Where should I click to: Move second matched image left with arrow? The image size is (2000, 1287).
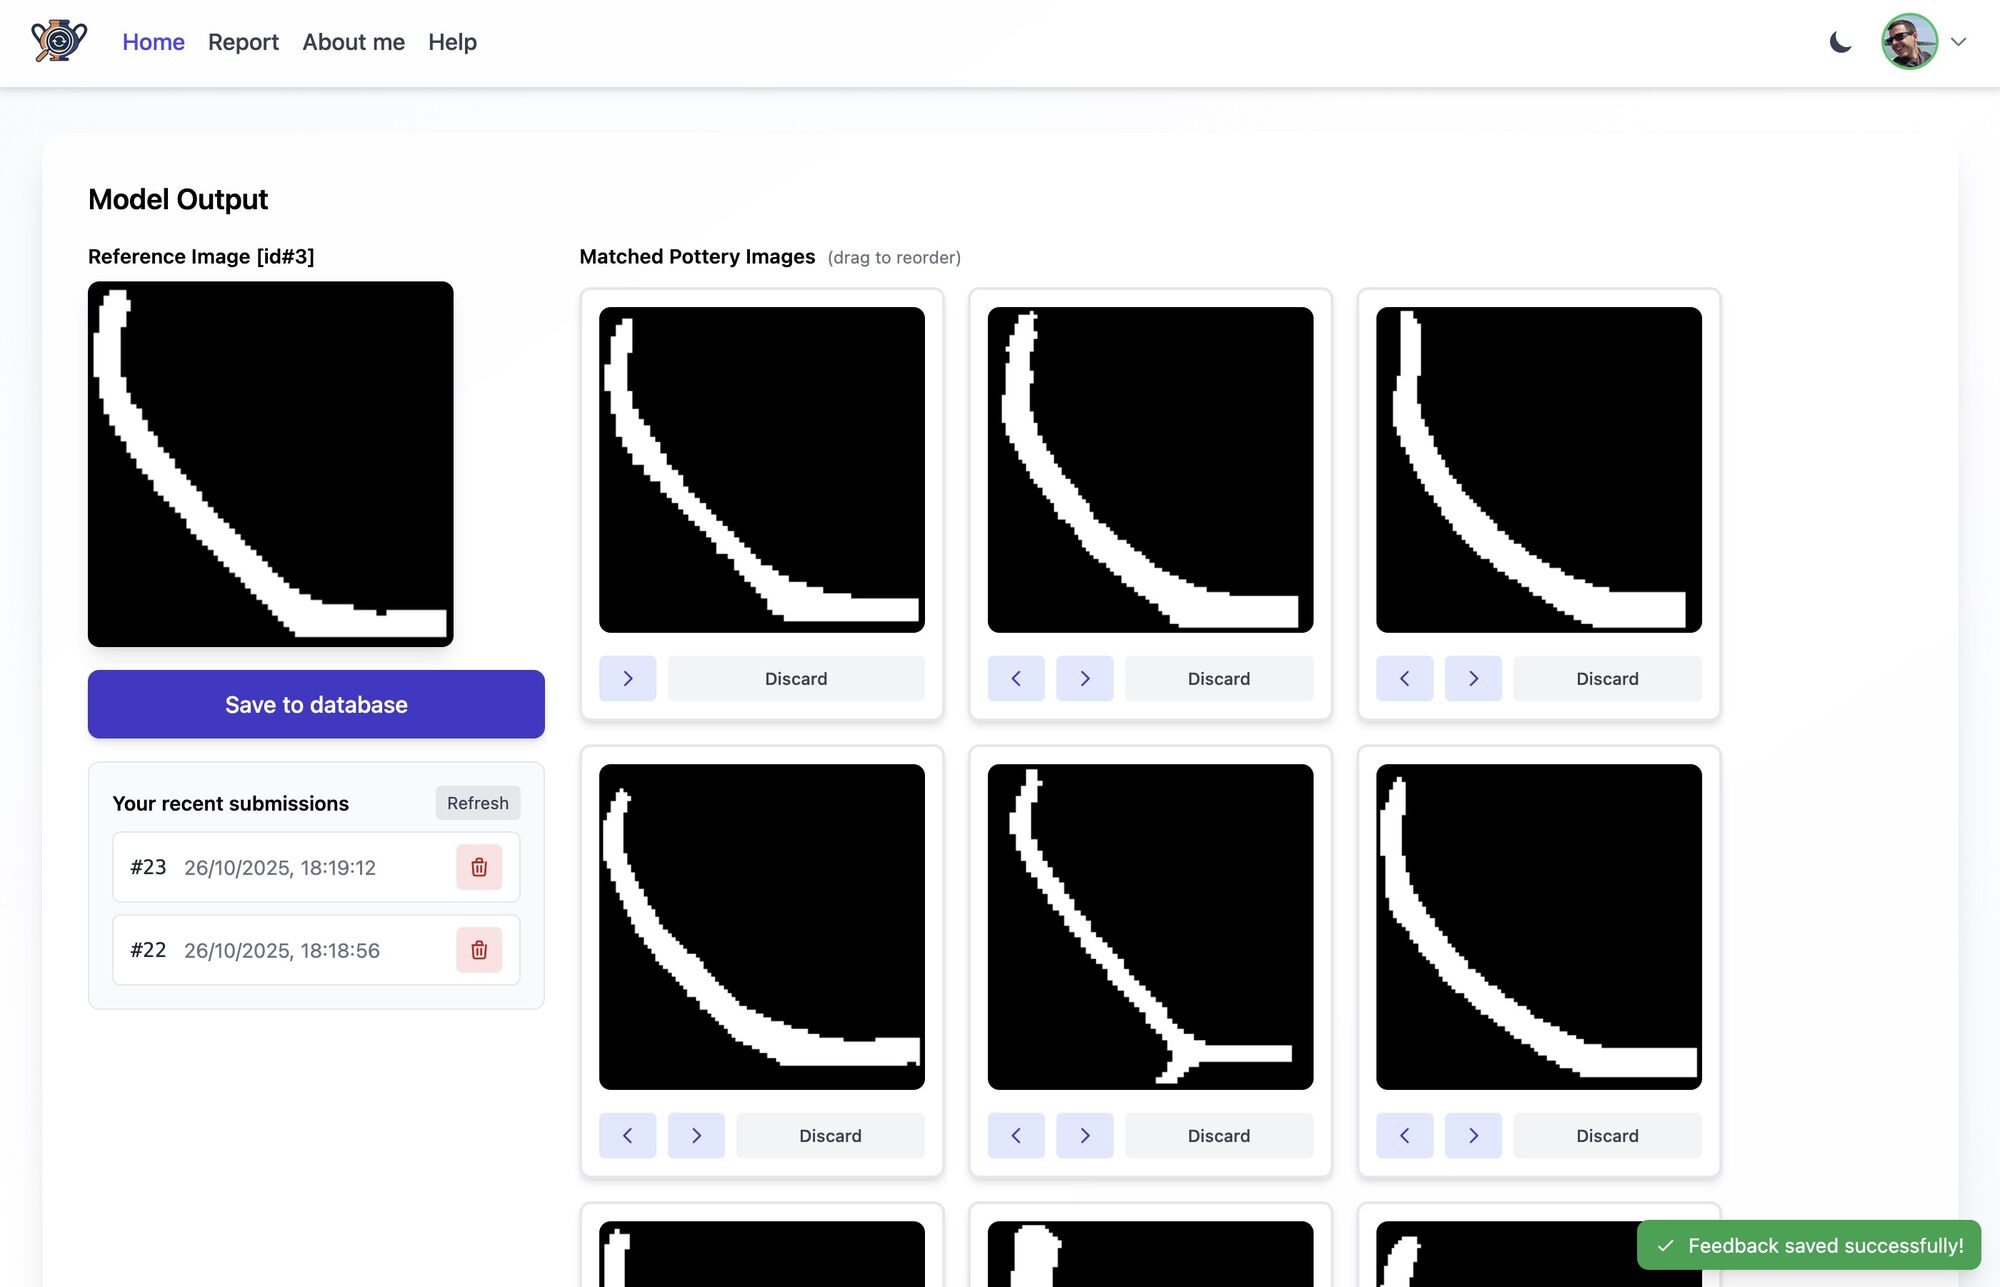tap(1016, 679)
